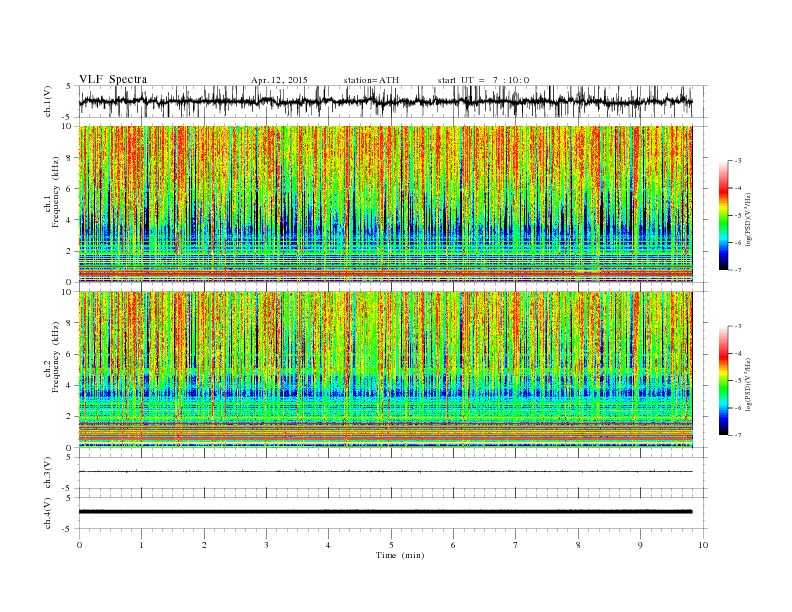Click the "8" tick on the time axis

[578, 545]
